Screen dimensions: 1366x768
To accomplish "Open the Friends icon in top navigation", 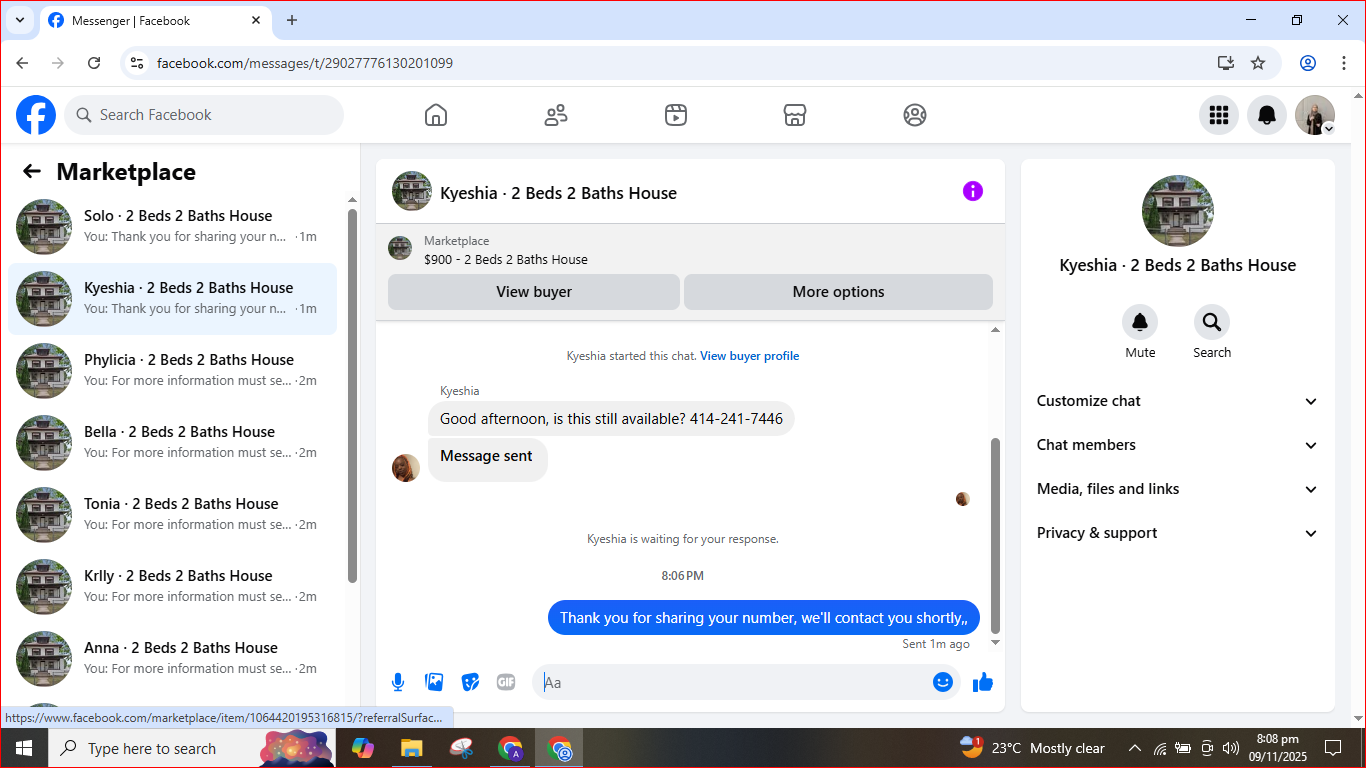I will coord(556,115).
